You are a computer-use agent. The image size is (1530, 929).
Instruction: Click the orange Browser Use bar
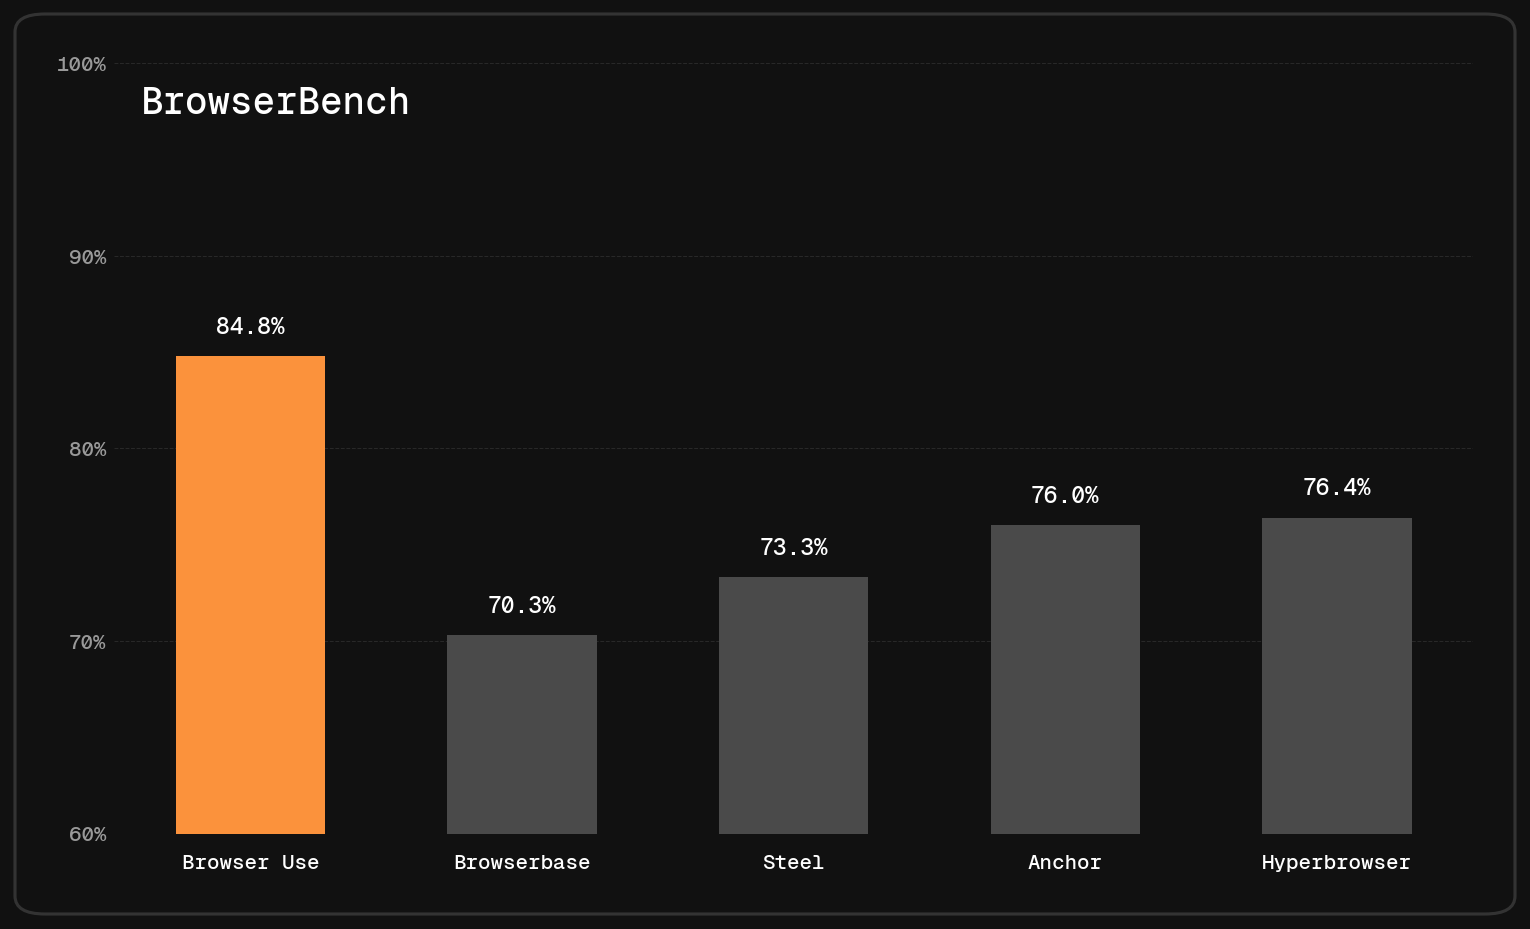click(x=250, y=594)
